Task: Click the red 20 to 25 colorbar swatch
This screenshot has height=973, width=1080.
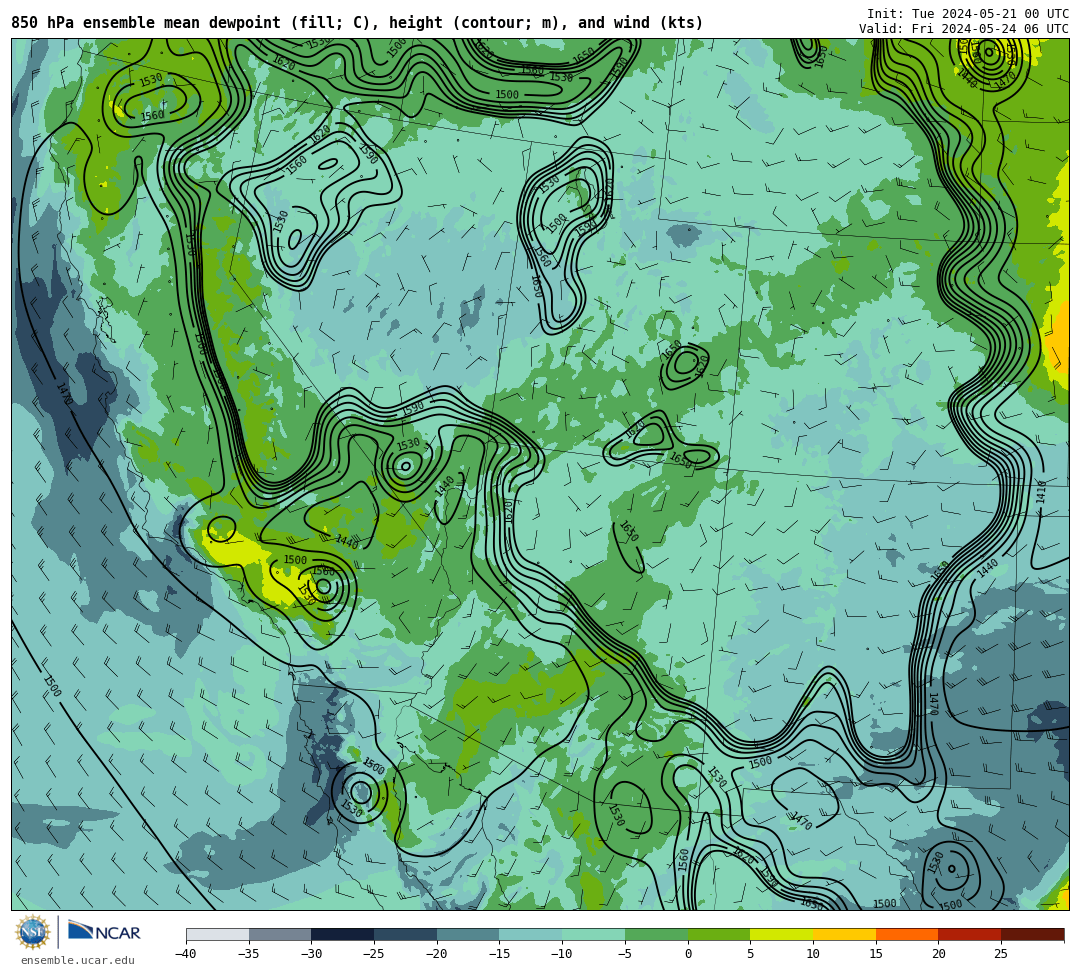Action: pos(970,934)
